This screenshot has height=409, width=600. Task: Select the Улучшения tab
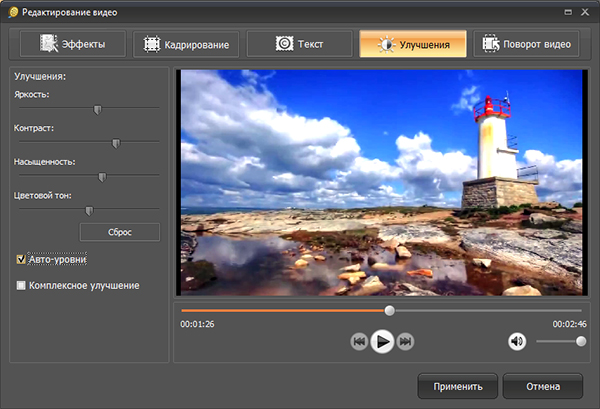(413, 44)
